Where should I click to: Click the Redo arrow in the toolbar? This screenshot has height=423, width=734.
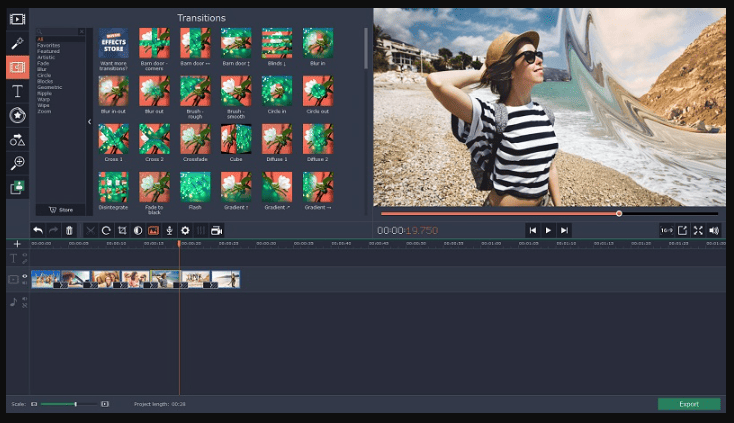coord(53,230)
